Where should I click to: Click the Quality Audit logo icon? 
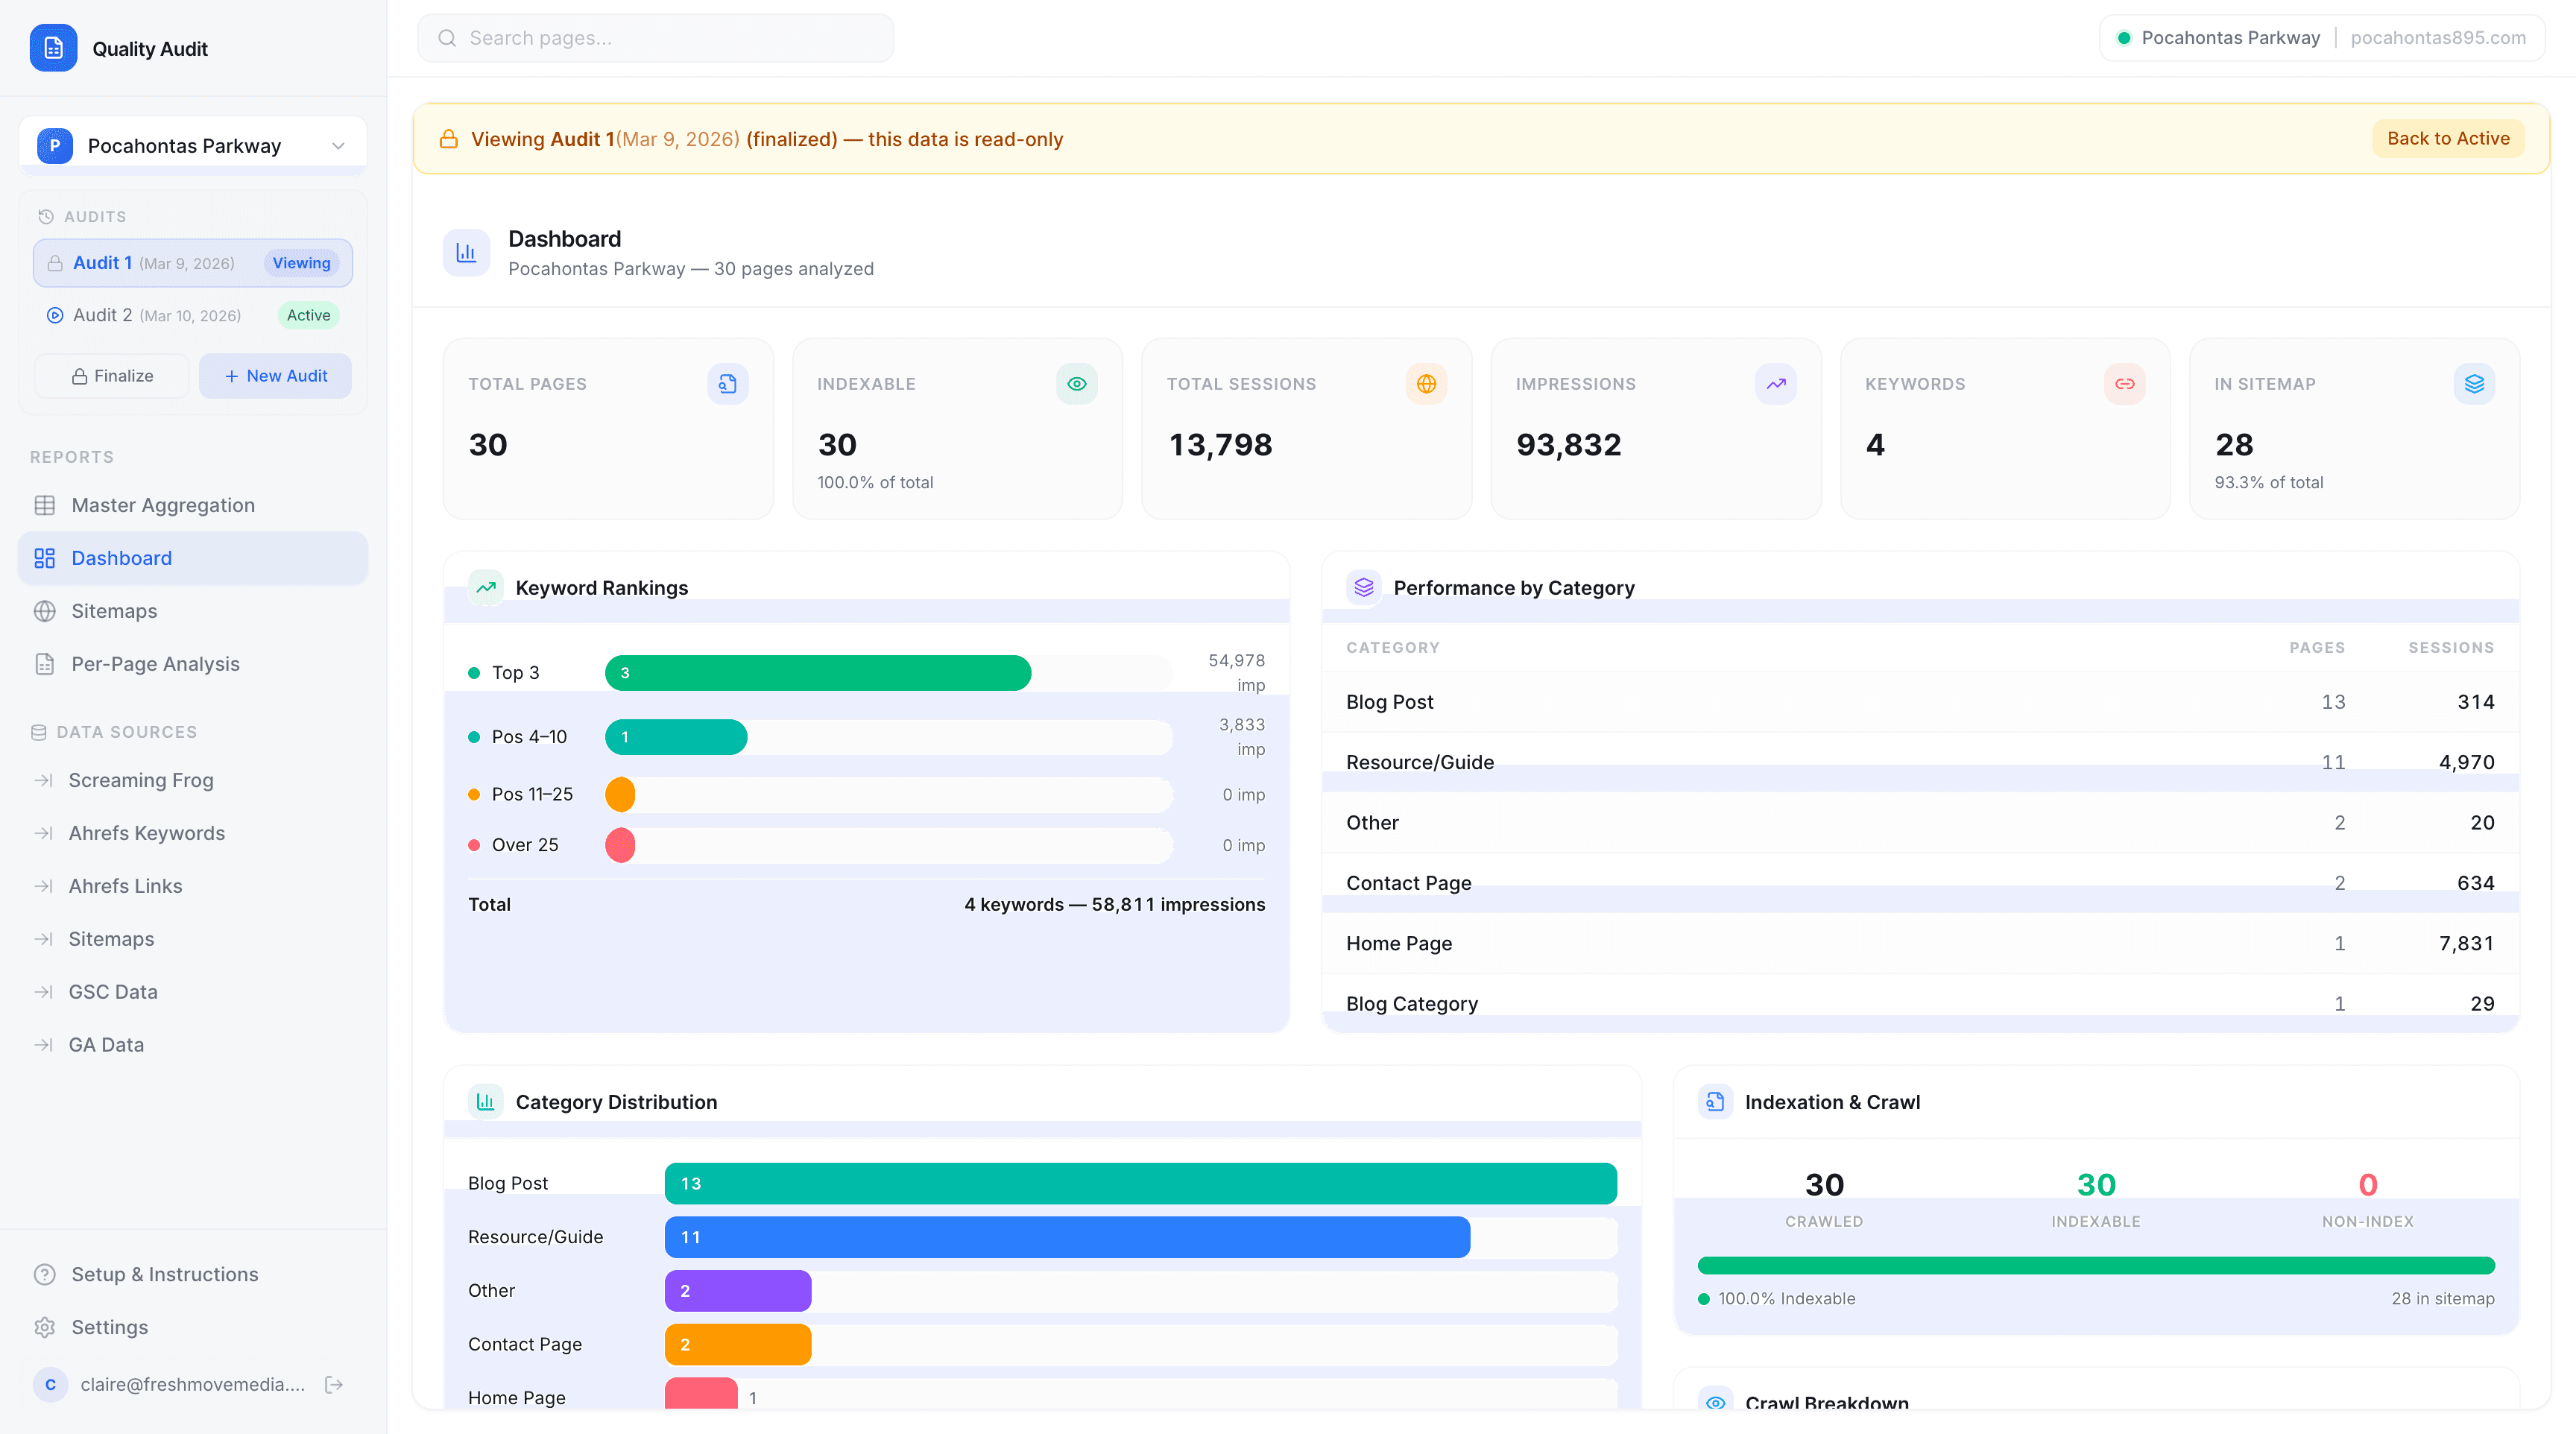53,48
